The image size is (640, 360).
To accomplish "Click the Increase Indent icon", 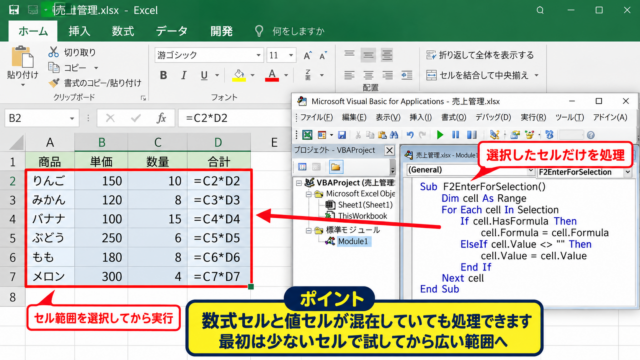I will pos(407,75).
